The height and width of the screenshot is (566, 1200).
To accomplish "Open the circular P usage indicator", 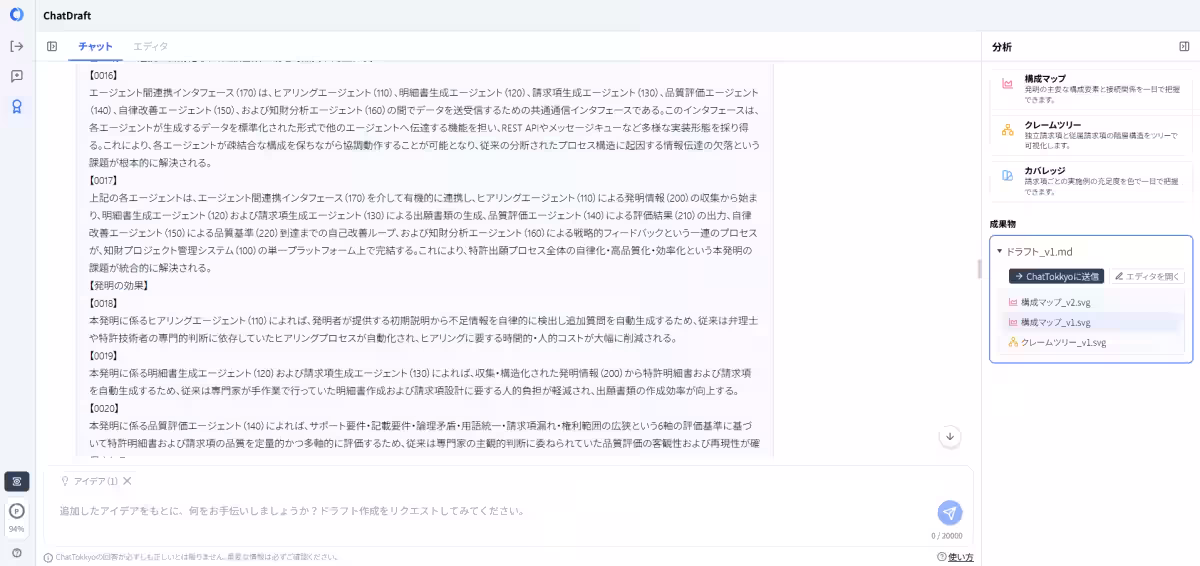I will (16, 510).
